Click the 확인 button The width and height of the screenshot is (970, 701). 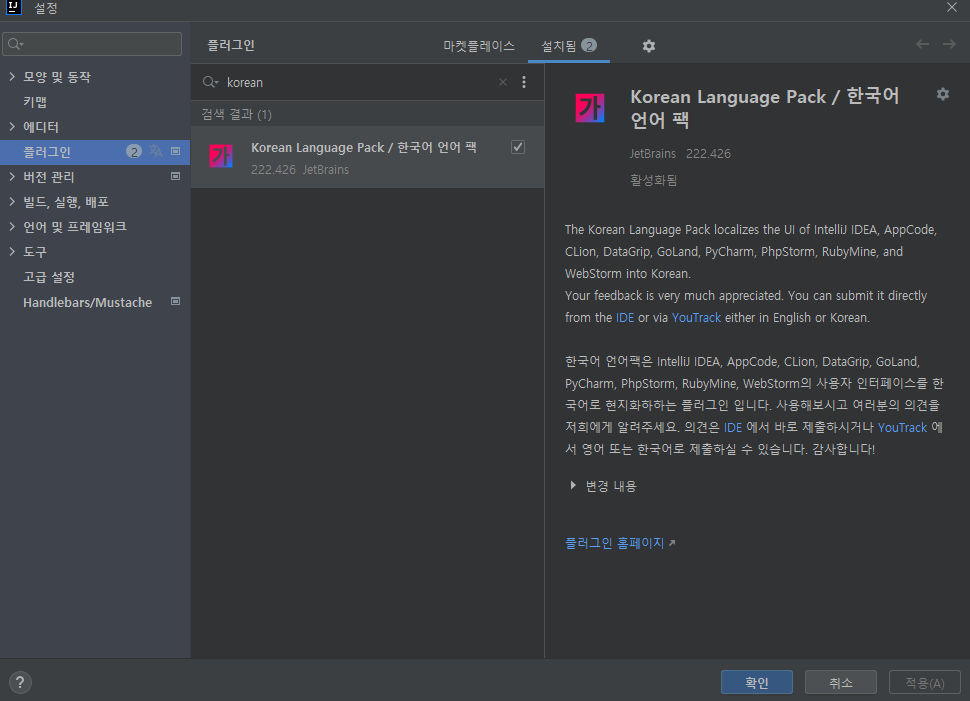[x=757, y=682]
